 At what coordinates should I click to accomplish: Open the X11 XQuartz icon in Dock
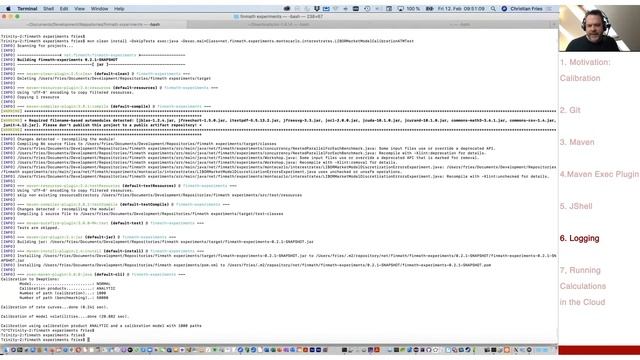516,350
